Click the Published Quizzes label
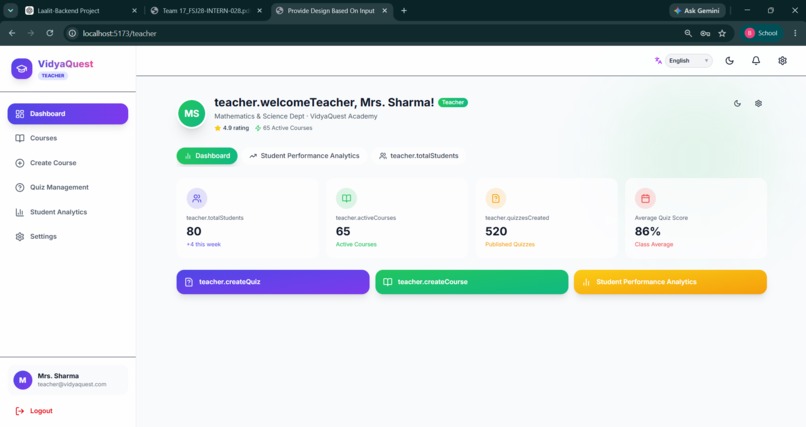The image size is (806, 427). click(x=510, y=244)
